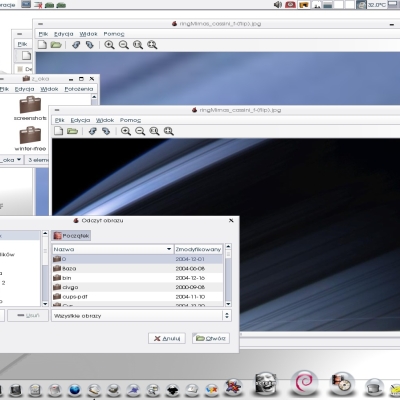
Task: Click Zoom to fit magnifier in back image viewer
Action: (x=152, y=45)
